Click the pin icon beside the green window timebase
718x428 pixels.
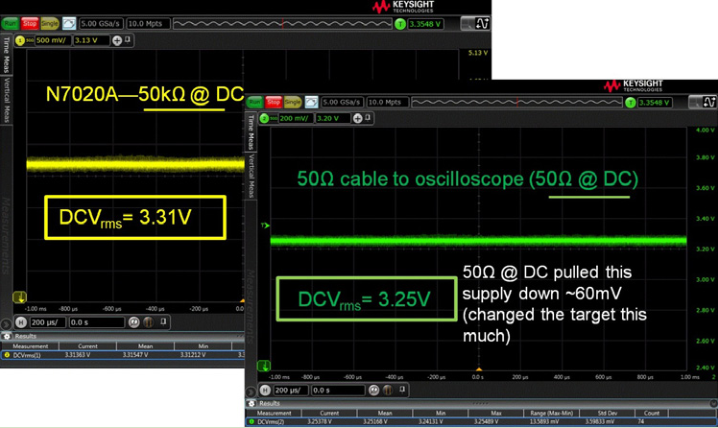point(402,390)
